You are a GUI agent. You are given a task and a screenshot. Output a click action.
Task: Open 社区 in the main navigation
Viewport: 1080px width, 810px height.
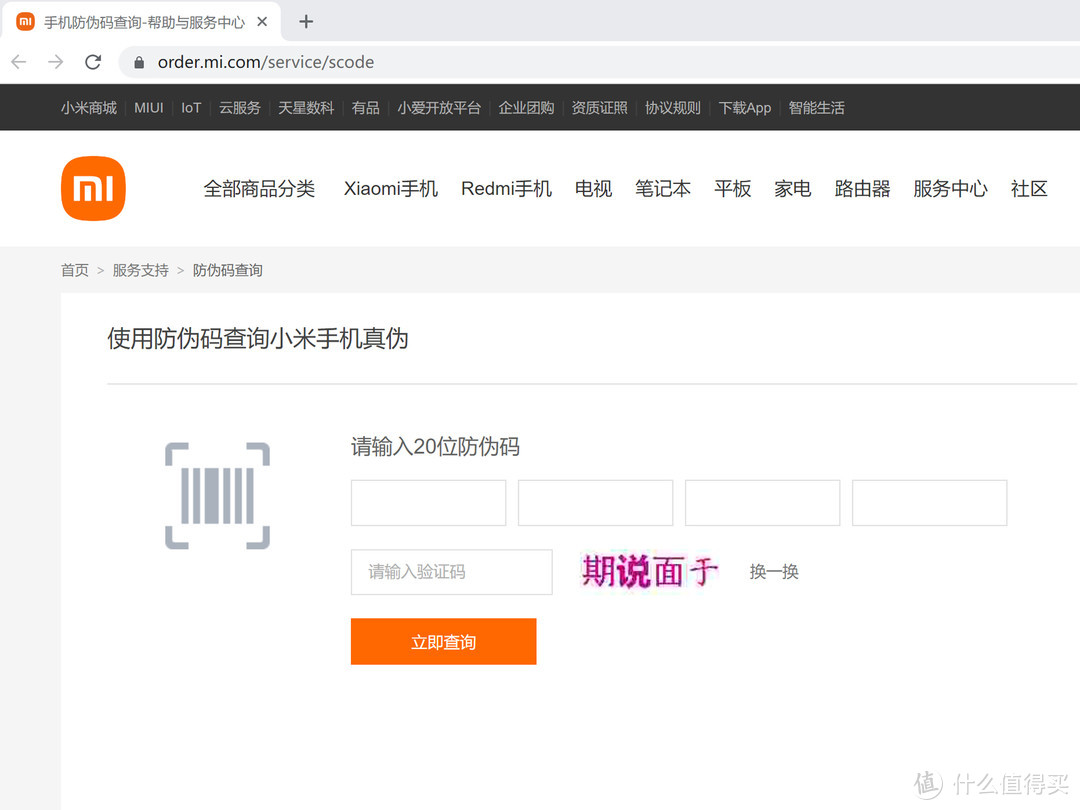point(1029,189)
